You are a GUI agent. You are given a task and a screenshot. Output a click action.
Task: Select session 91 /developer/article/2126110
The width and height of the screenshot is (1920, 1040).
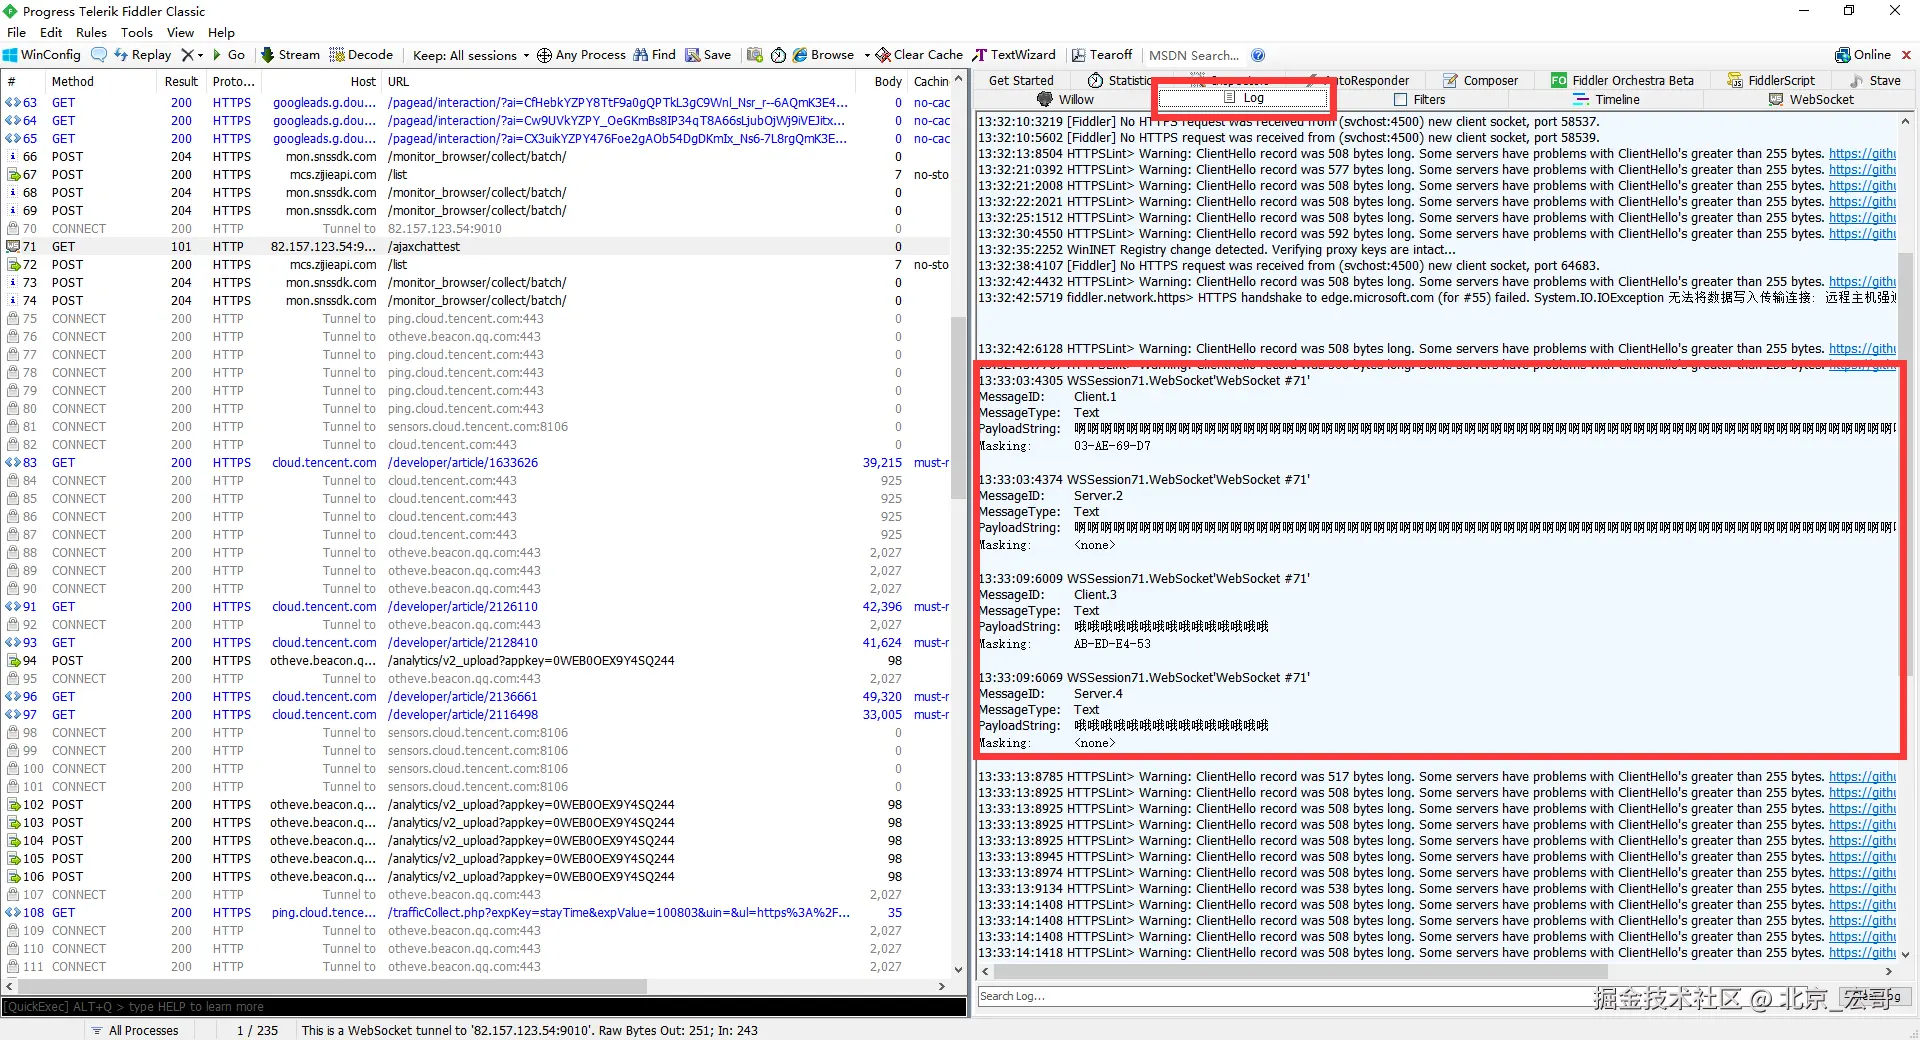(x=476, y=606)
